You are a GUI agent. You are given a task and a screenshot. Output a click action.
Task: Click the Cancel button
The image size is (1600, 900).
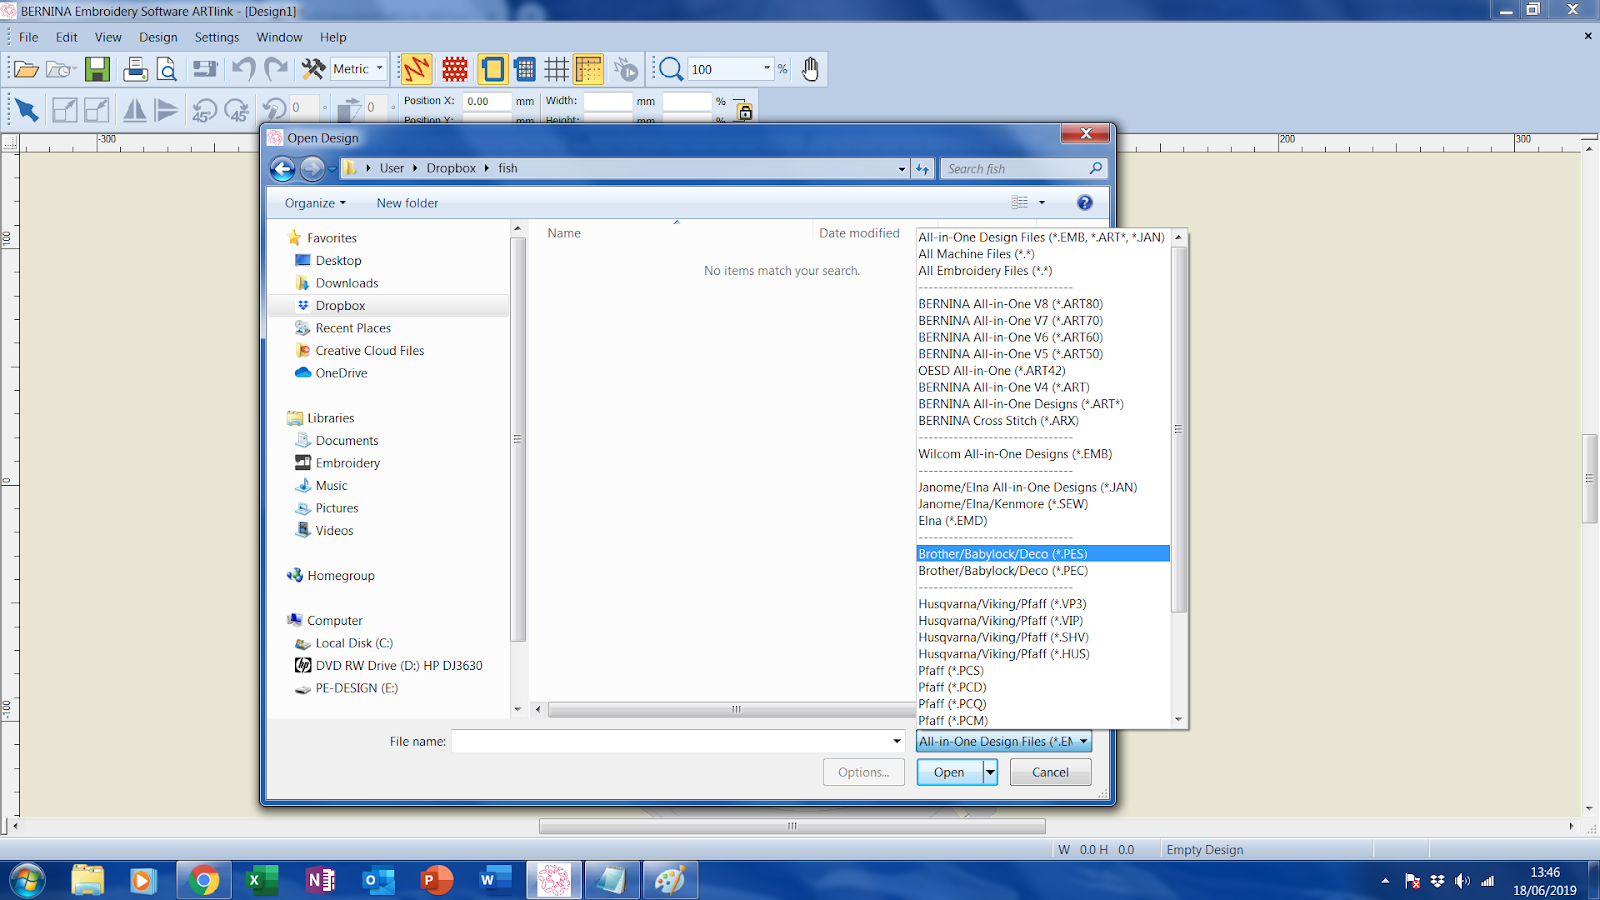1050,772
